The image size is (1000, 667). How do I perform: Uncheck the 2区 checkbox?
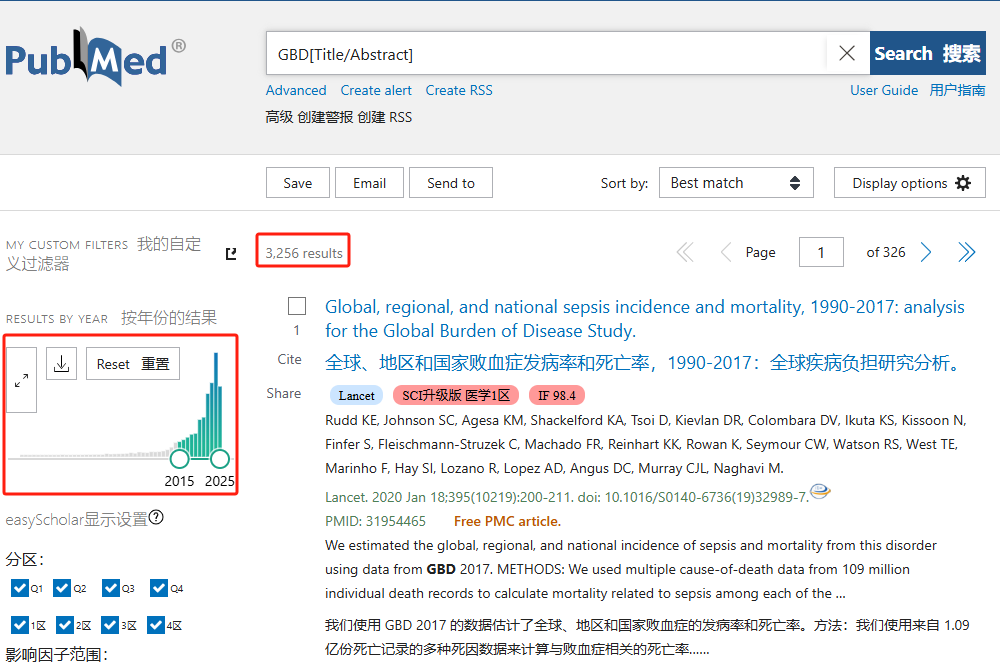(65, 625)
